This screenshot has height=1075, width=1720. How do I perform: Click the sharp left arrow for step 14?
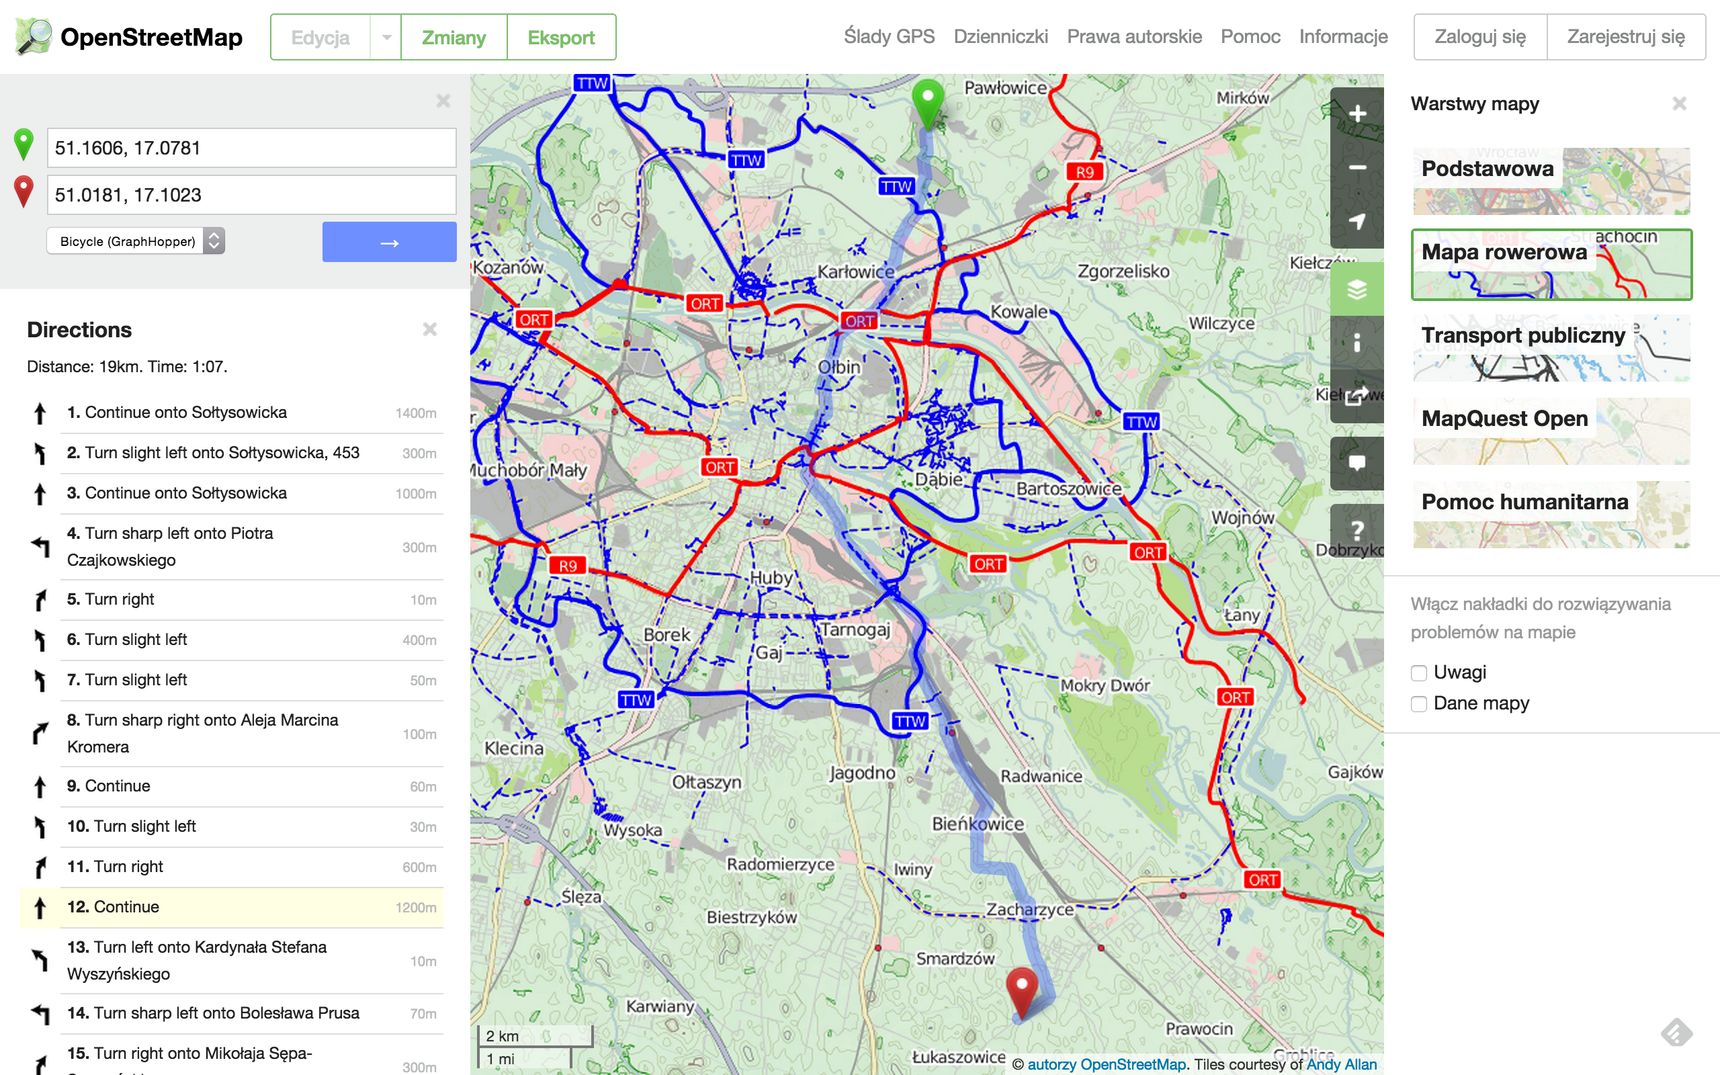point(40,1014)
